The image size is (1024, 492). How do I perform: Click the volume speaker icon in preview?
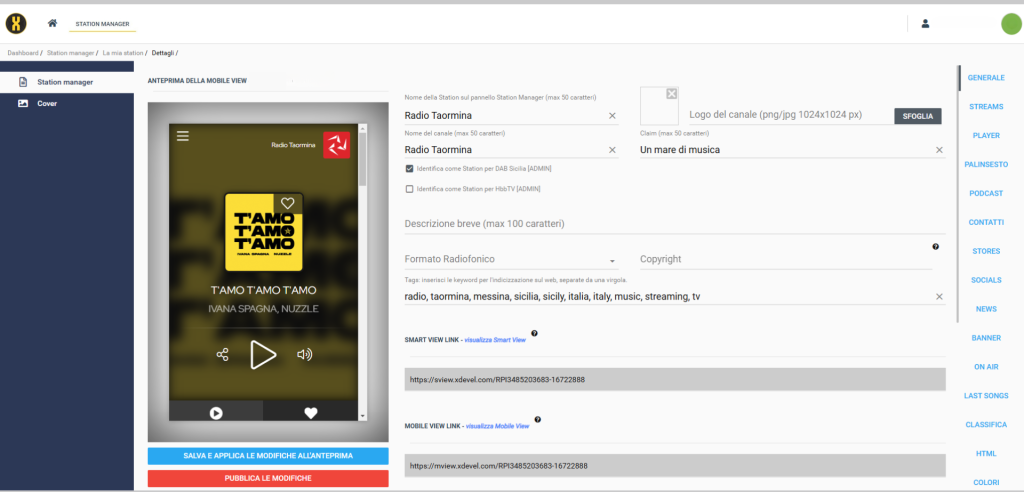click(304, 355)
